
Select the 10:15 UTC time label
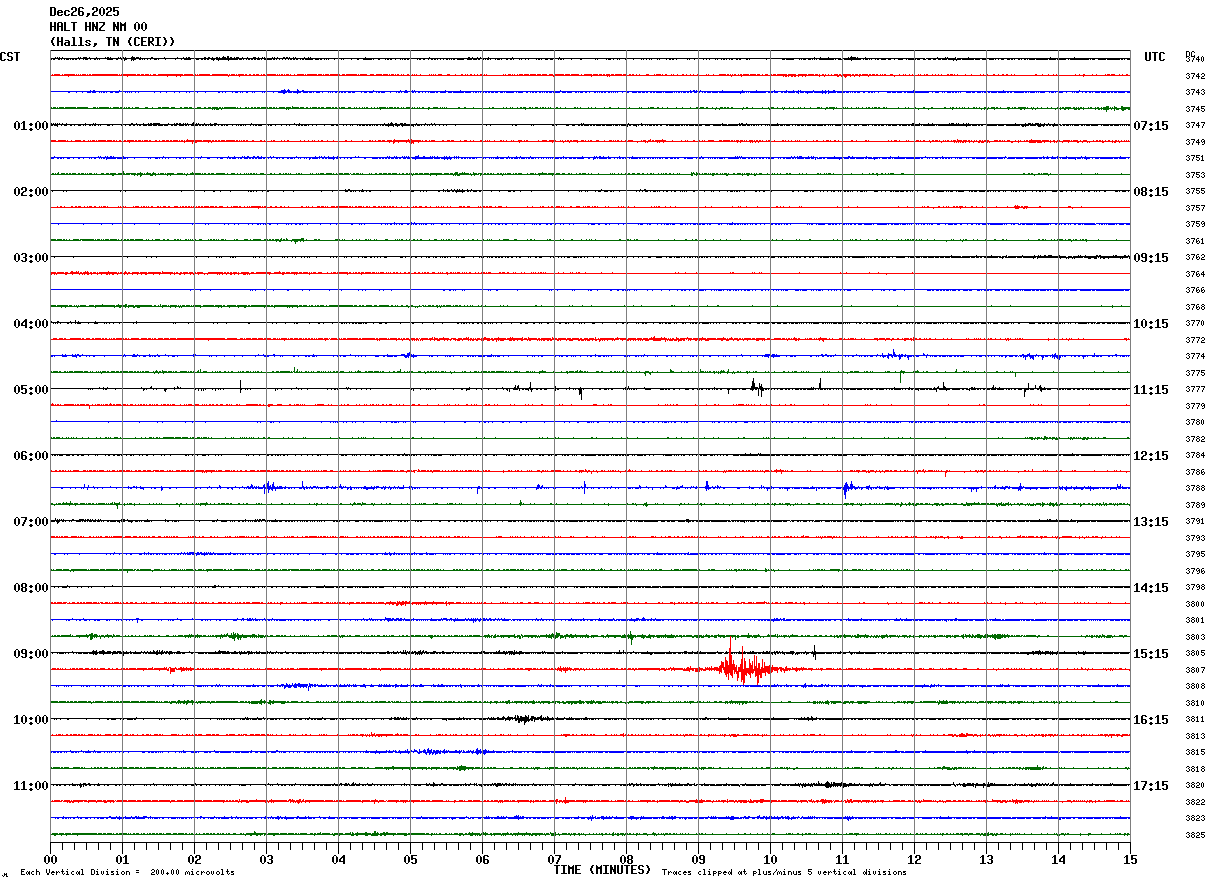[x=1151, y=324]
